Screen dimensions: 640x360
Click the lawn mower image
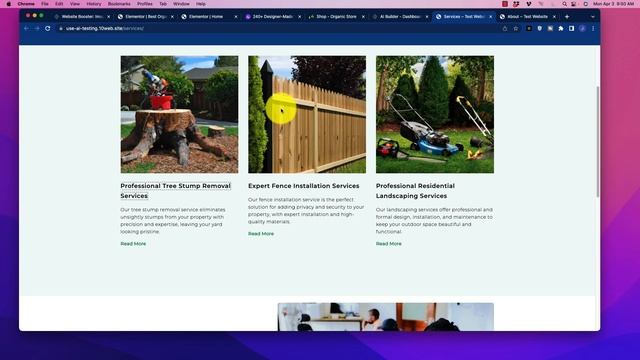click(435, 114)
